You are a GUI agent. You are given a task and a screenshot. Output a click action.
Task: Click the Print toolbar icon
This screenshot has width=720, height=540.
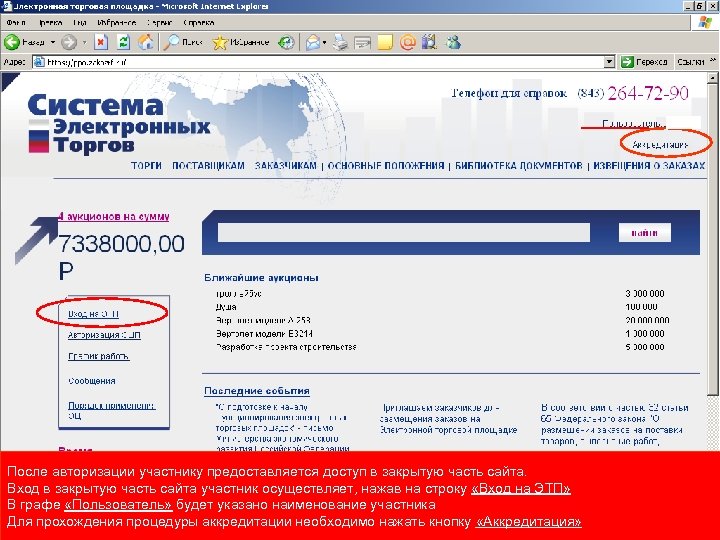coord(340,42)
